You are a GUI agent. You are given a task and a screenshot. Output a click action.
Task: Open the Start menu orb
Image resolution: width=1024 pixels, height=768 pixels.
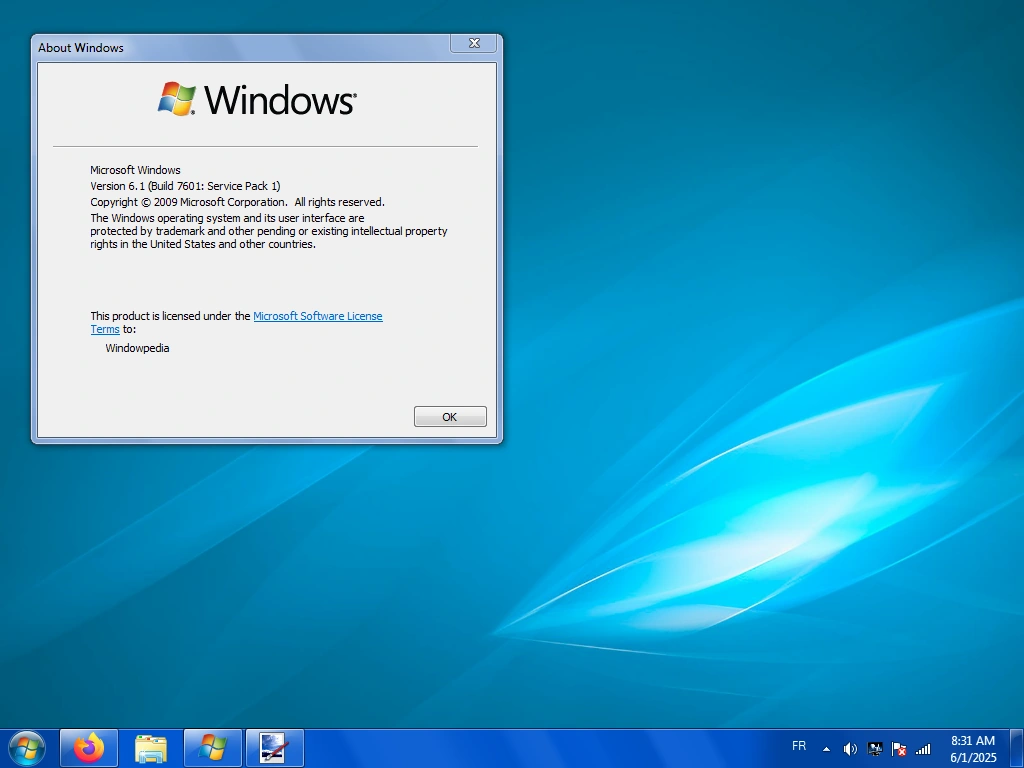tap(27, 748)
